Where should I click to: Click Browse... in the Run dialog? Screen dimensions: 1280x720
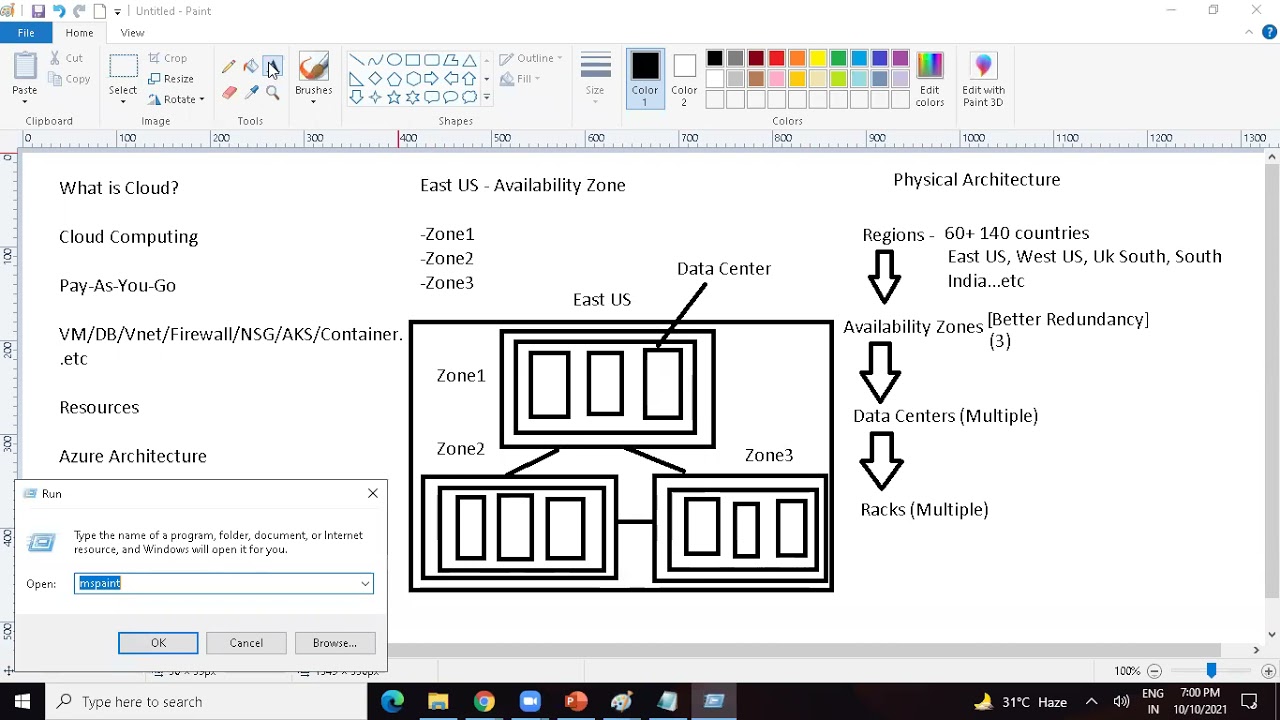tap(335, 643)
